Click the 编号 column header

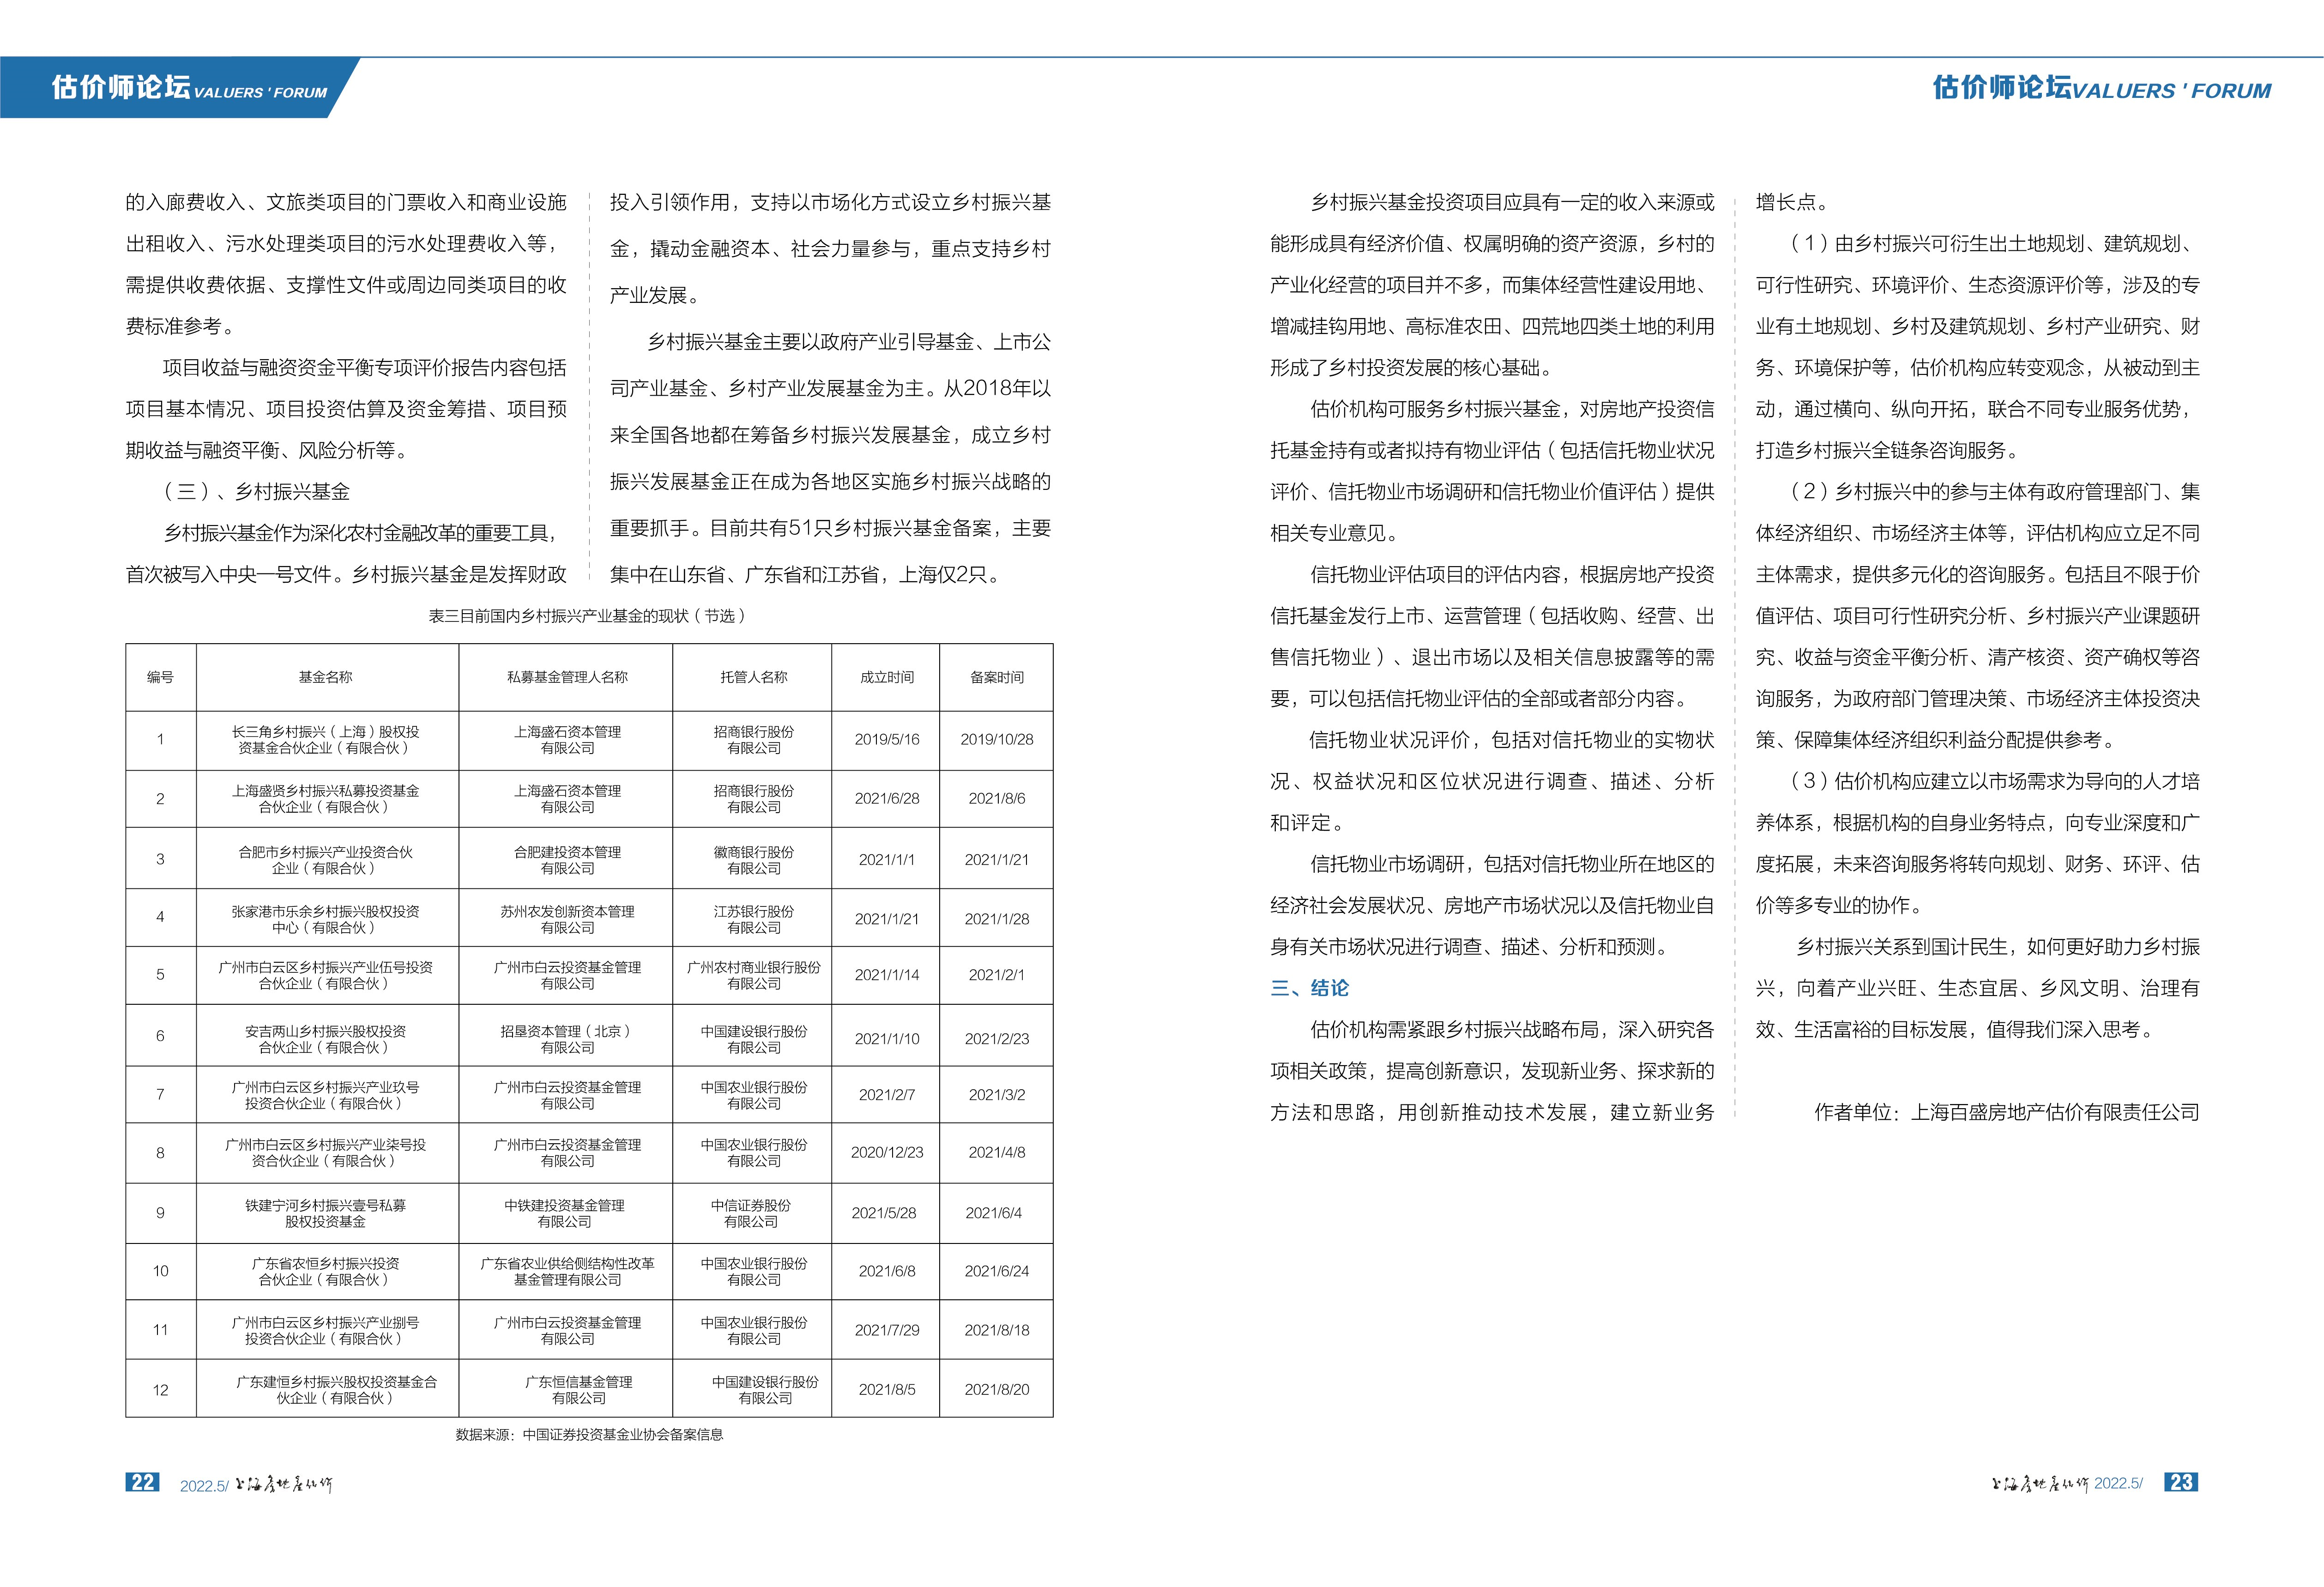click(160, 677)
